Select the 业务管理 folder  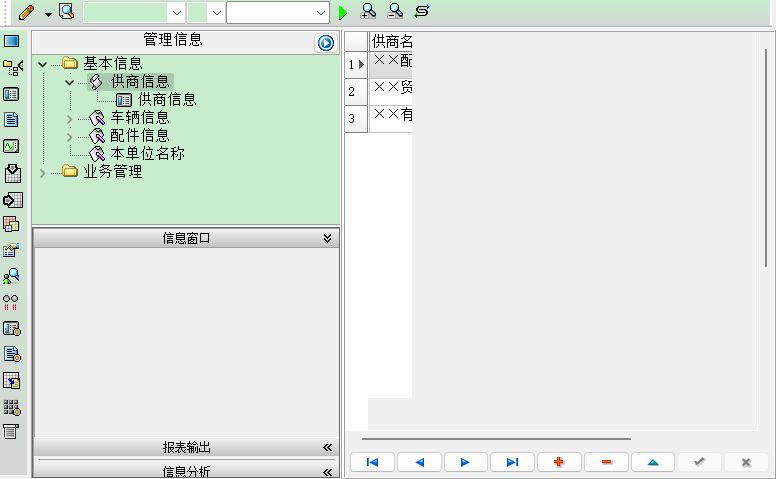tap(112, 172)
